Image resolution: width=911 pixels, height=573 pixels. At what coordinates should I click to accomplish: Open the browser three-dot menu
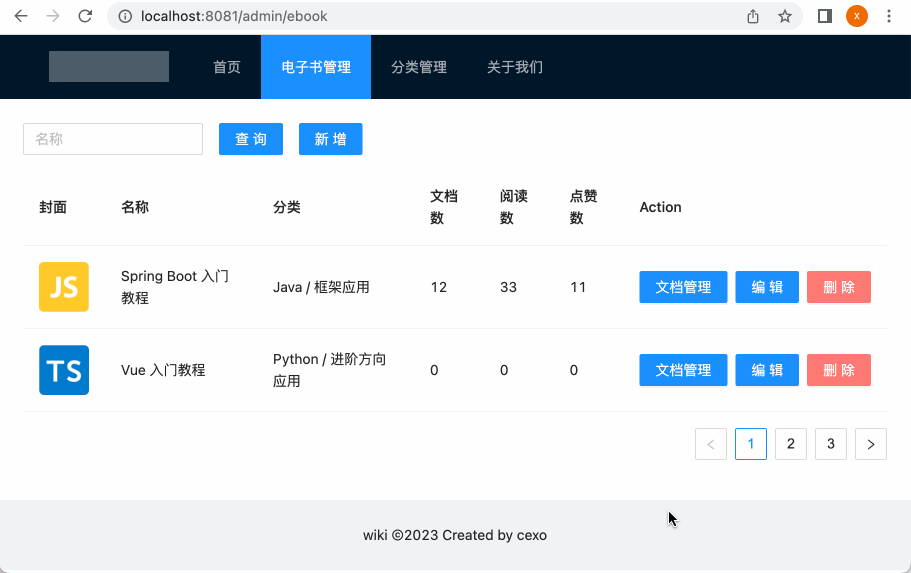pos(889,16)
